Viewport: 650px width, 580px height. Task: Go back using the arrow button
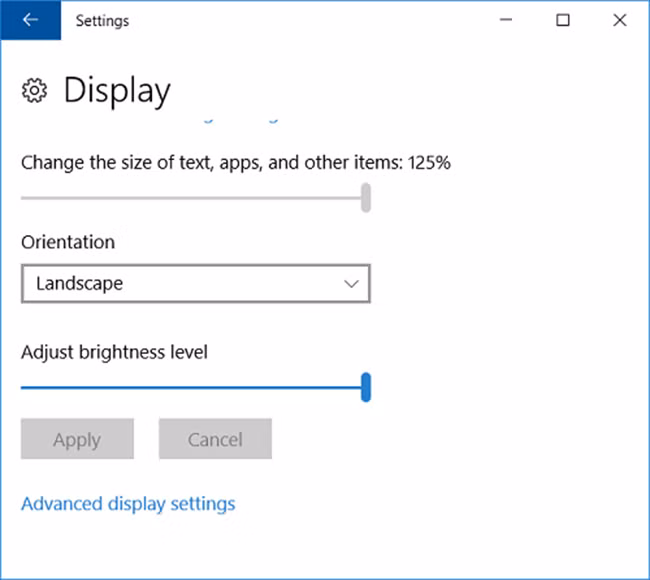30,19
